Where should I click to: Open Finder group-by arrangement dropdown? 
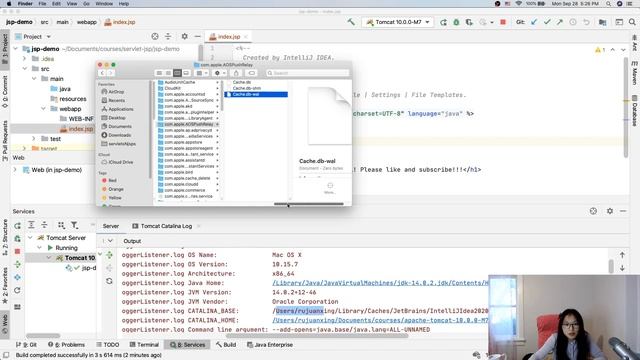click(x=202, y=73)
